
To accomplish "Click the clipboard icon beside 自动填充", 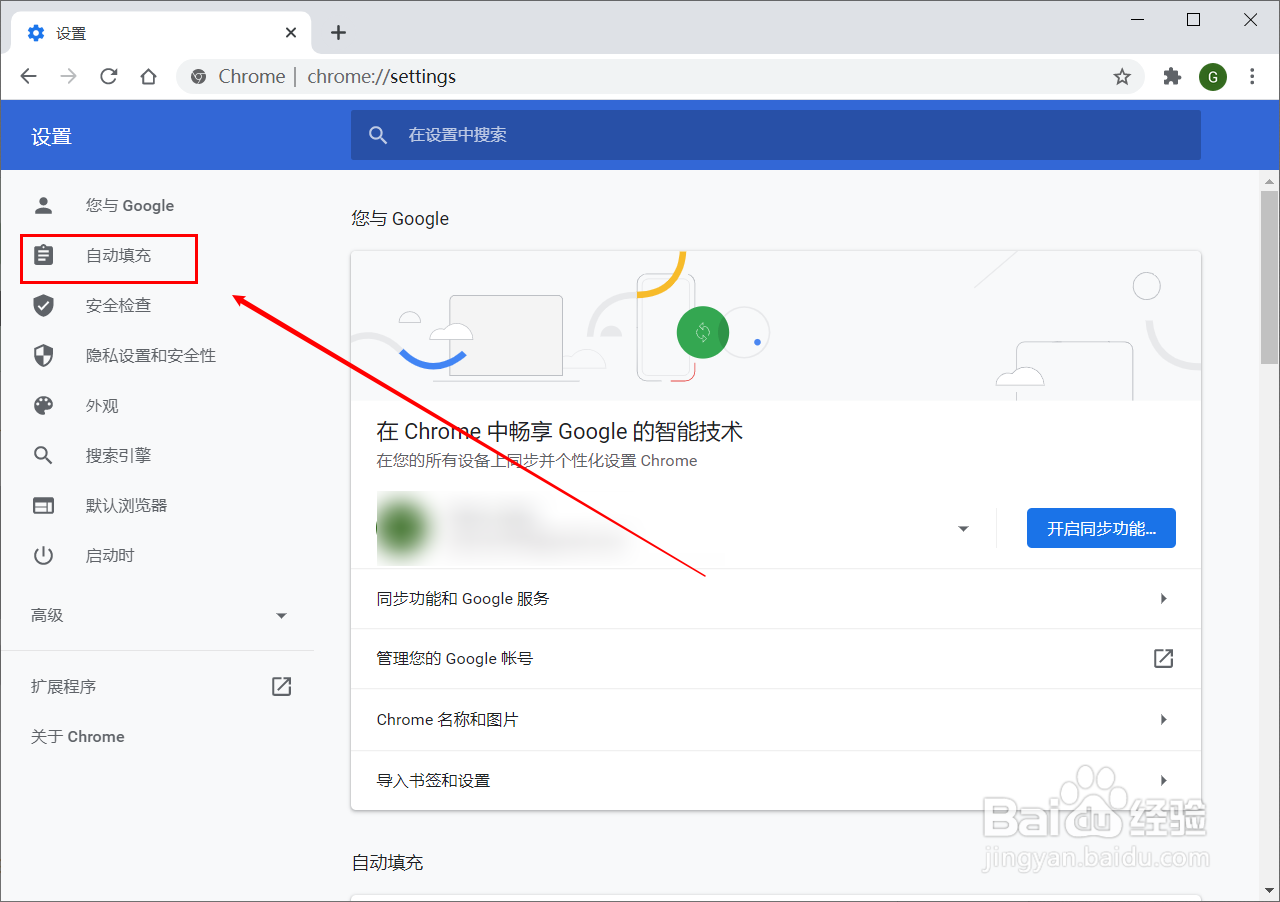I will (x=43, y=256).
